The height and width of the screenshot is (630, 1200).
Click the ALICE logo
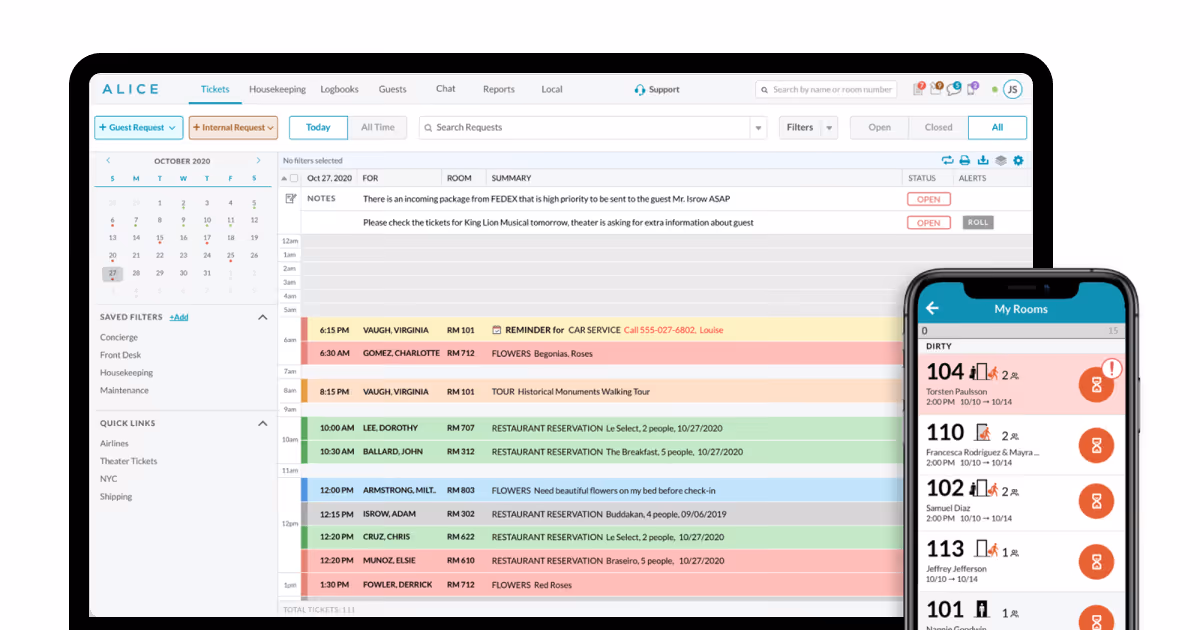pyautogui.click(x=130, y=89)
